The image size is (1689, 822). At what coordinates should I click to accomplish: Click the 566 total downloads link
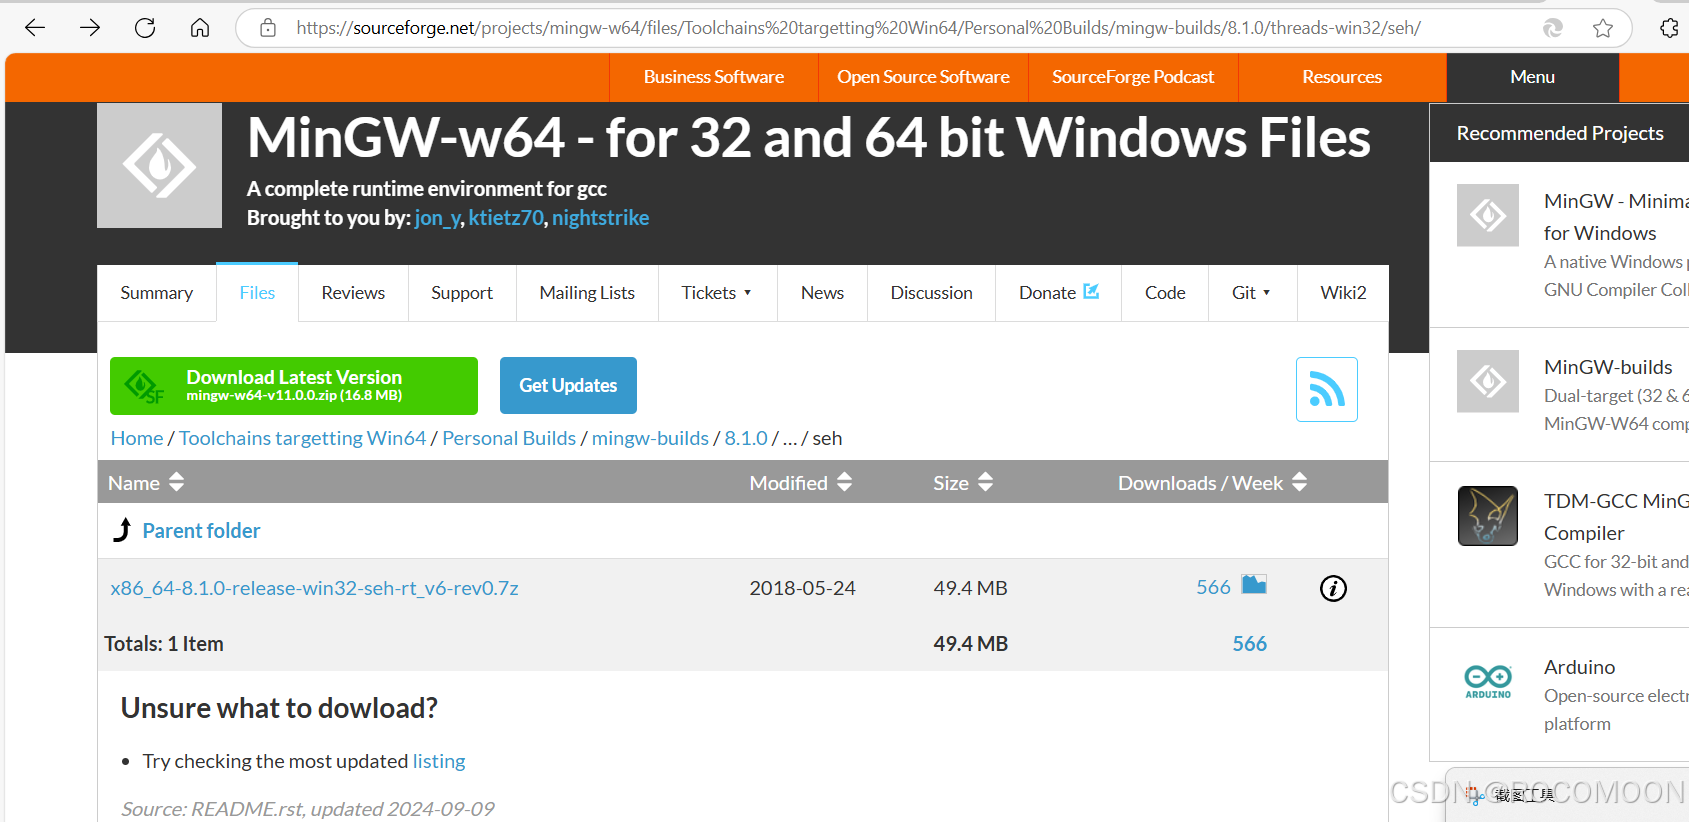1249,643
